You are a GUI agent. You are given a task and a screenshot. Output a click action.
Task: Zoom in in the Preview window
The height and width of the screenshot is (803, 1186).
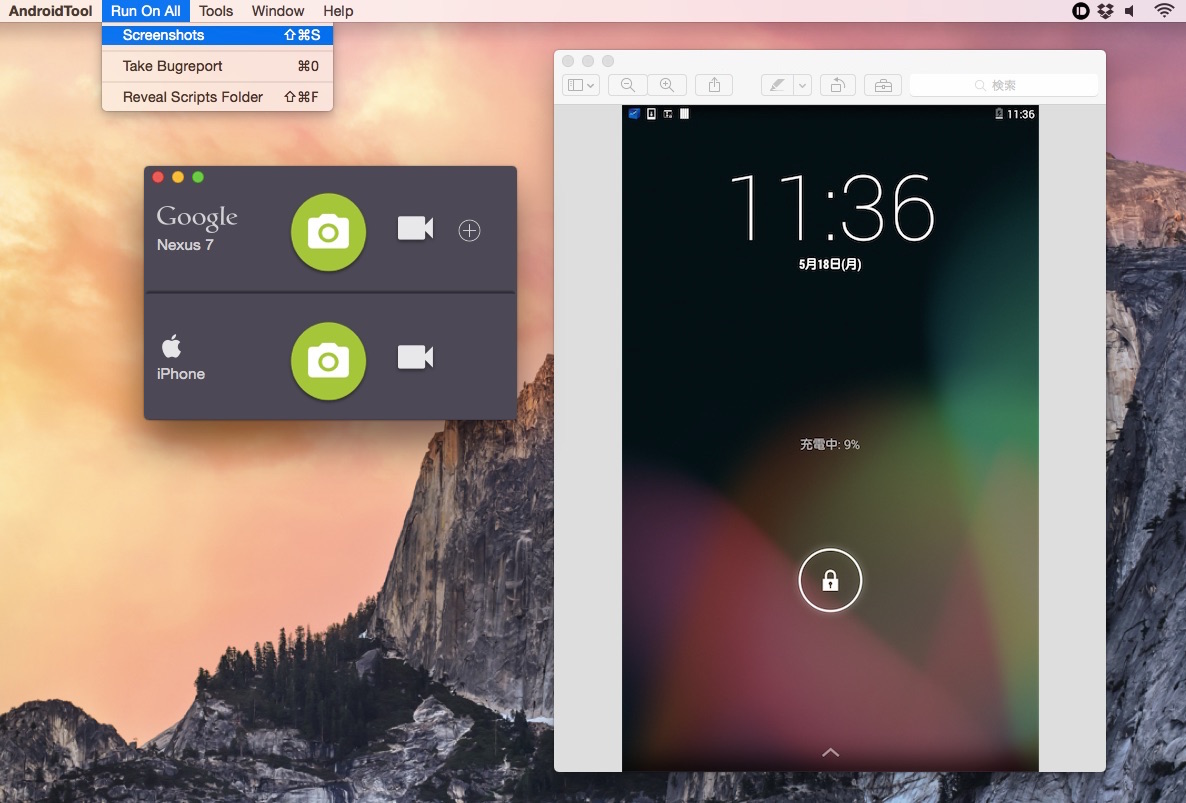(x=666, y=85)
